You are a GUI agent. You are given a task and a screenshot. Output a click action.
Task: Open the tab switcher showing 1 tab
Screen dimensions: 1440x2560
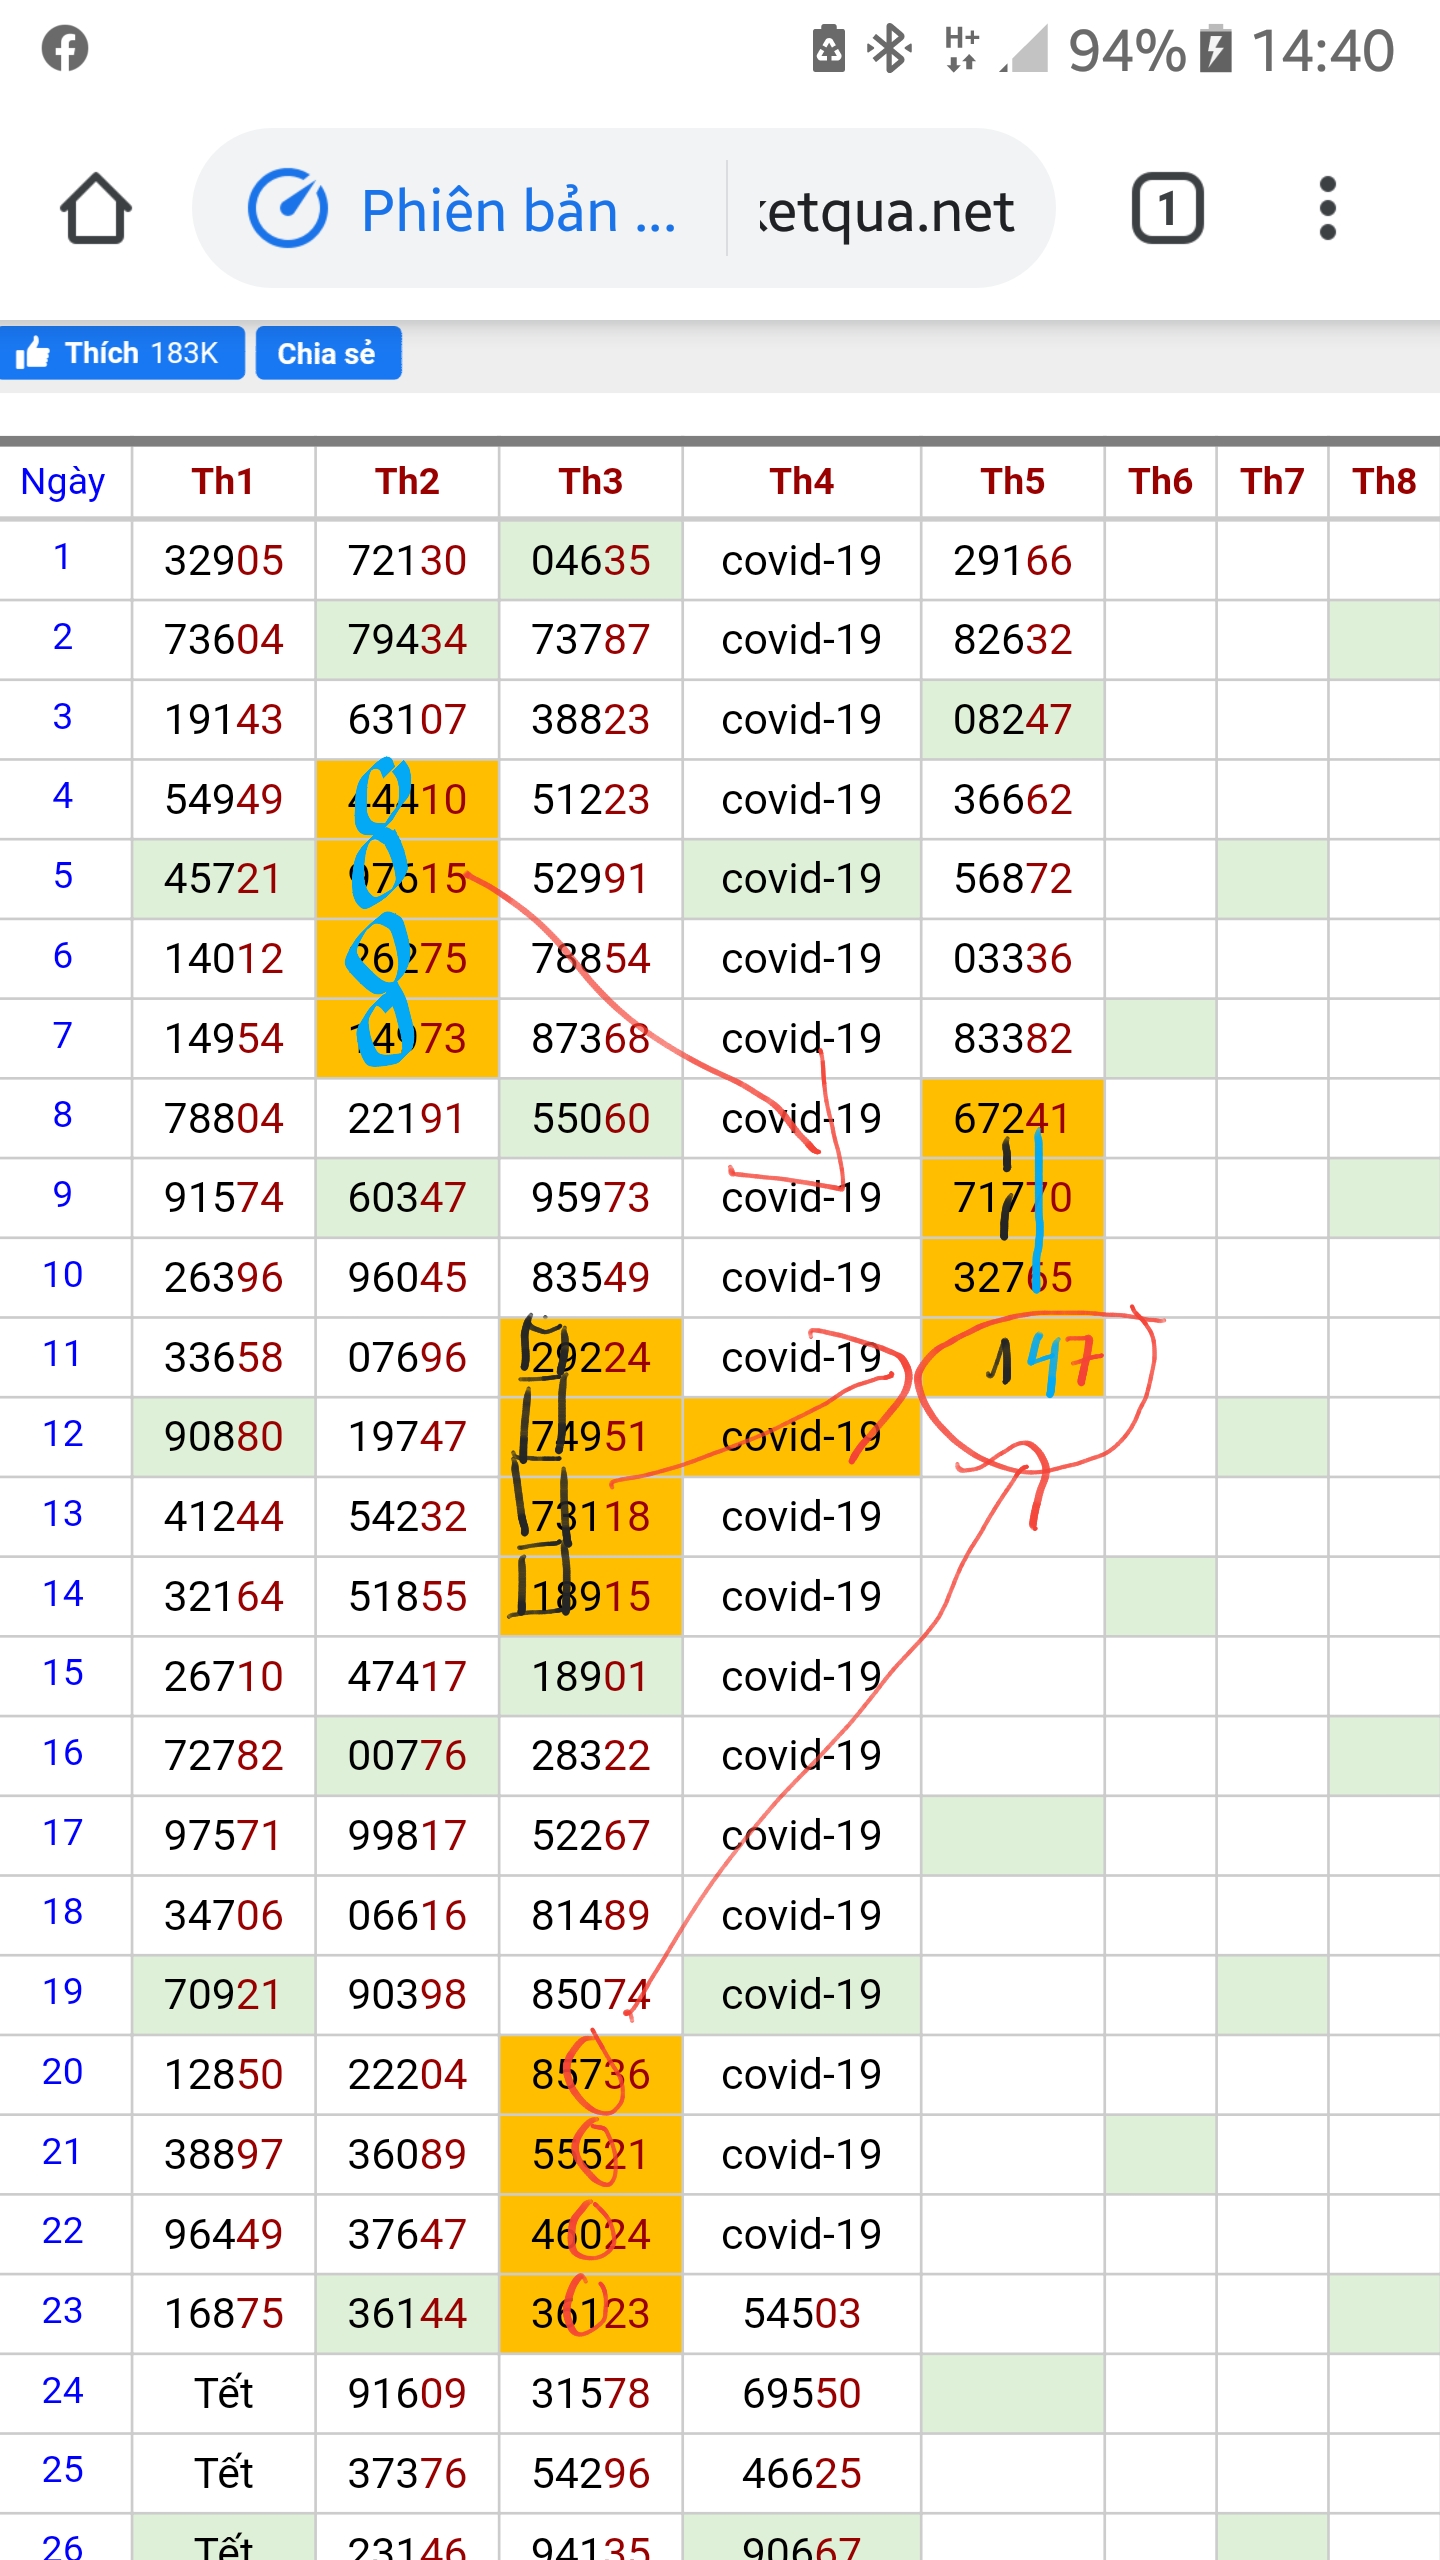click(x=1167, y=208)
